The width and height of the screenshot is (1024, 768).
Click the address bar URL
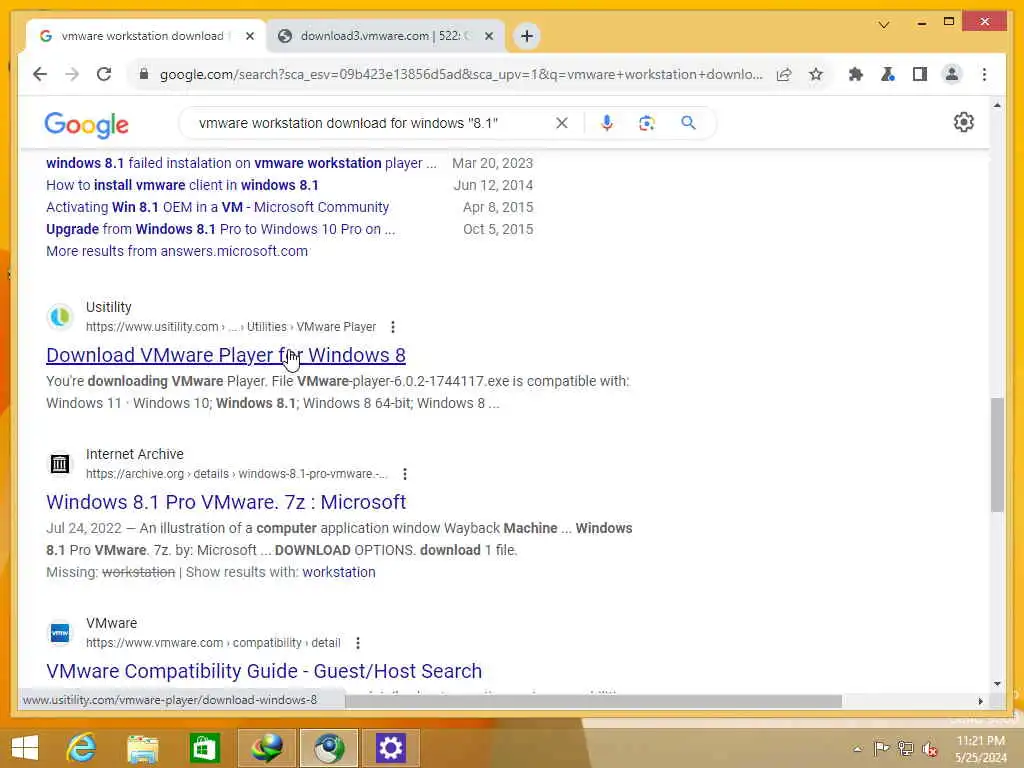[x=461, y=74]
